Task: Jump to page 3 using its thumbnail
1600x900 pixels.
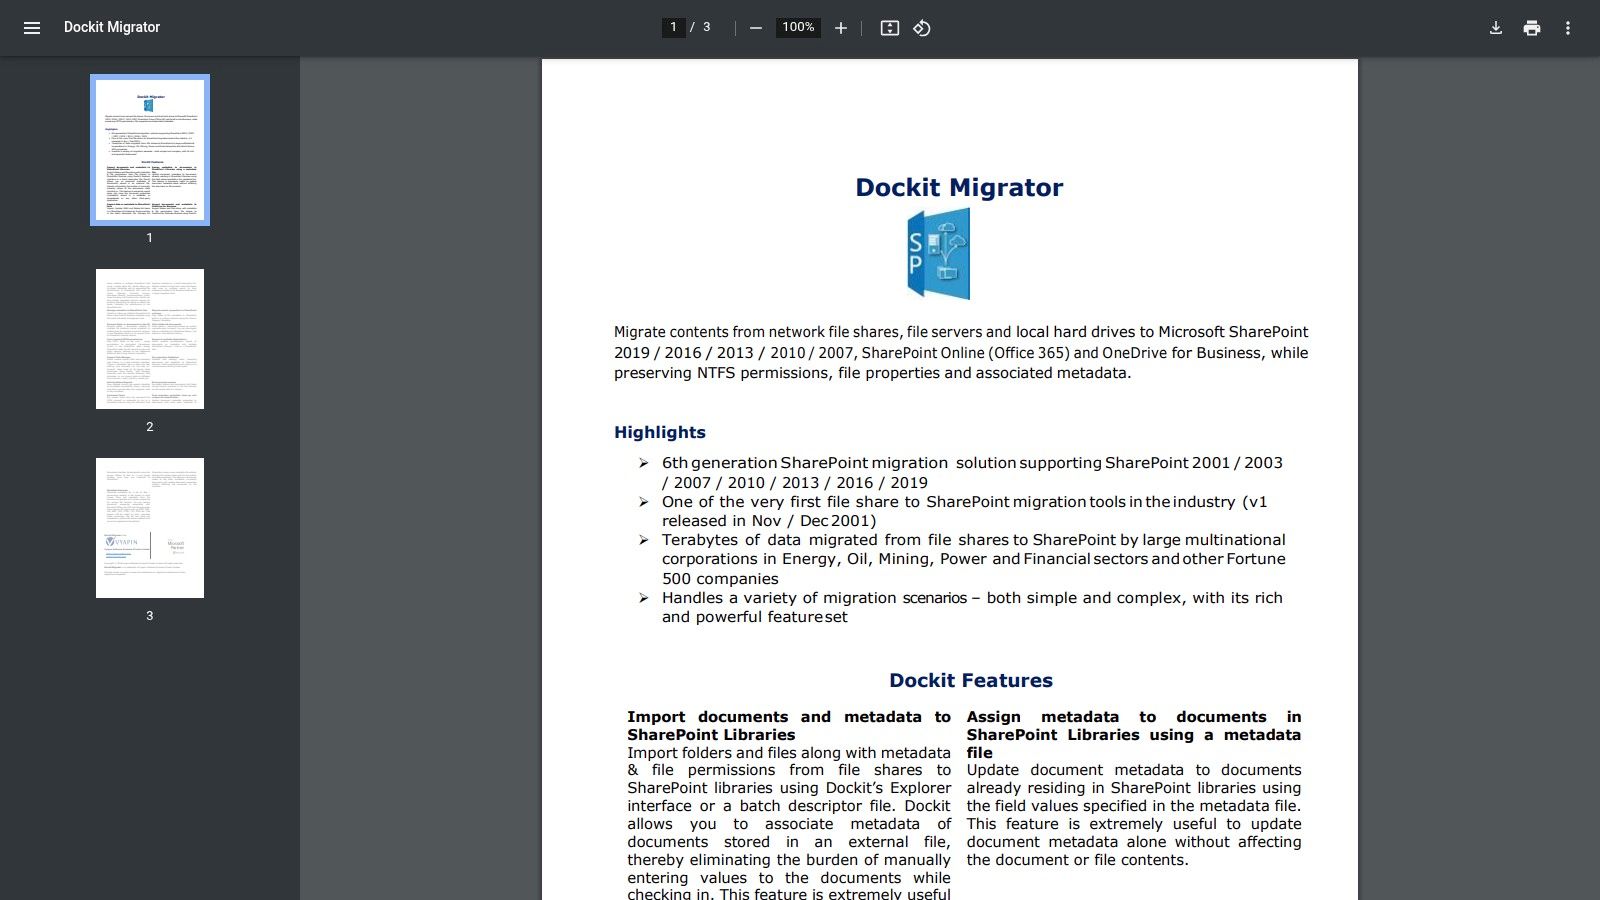Action: click(x=149, y=527)
